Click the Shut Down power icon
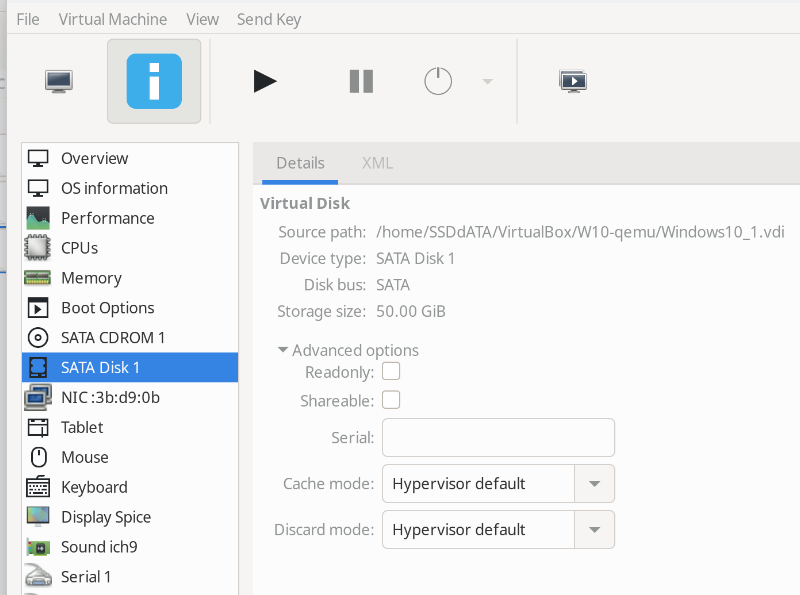This screenshot has height=595, width=800. 438,81
